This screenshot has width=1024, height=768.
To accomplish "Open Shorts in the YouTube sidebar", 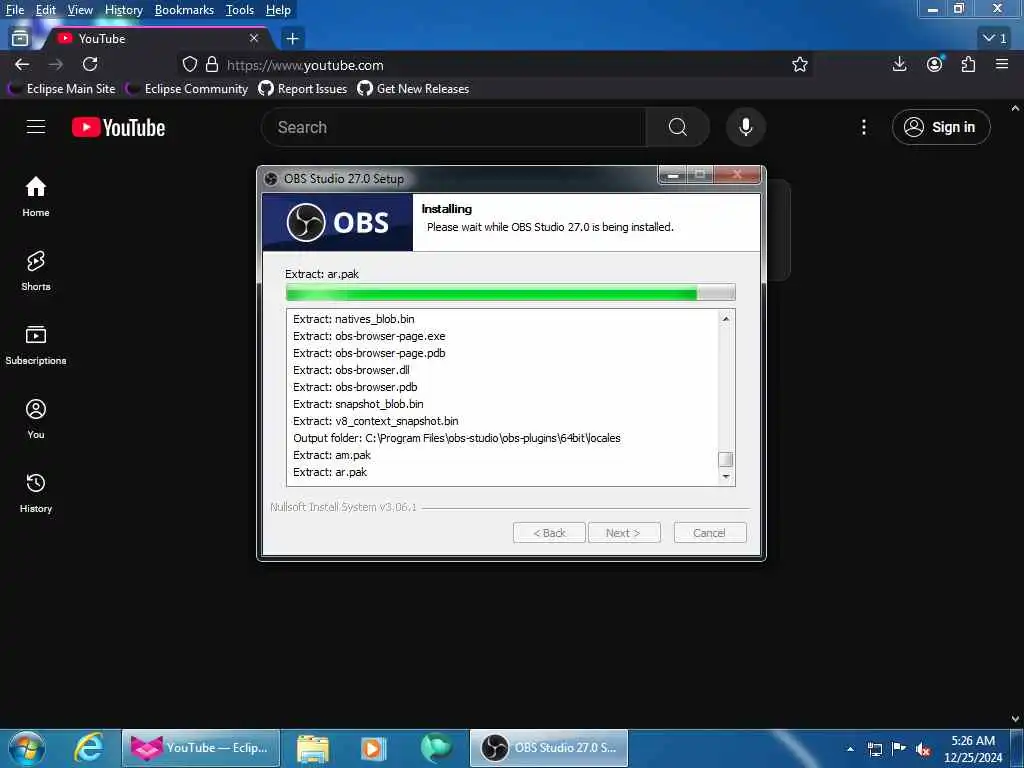I will click(36, 270).
